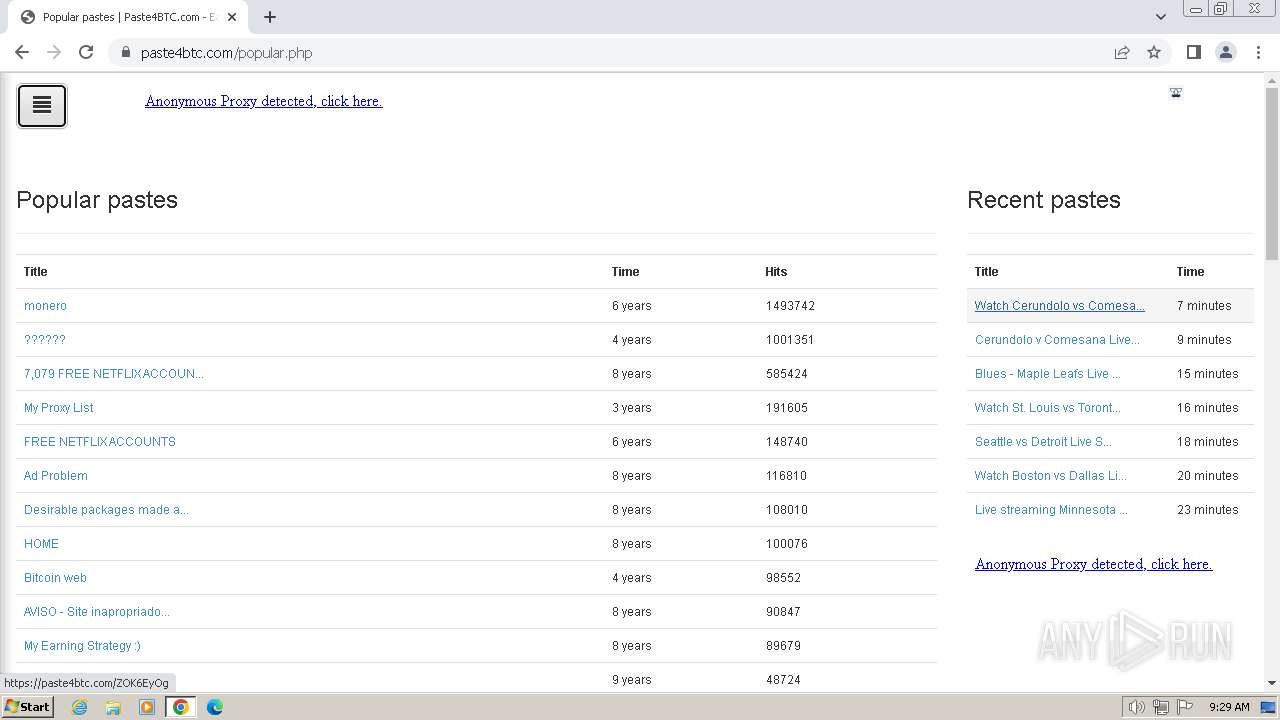Switch to Chrome in taskbar
Screen dimensions: 1280x720
[x=181, y=707]
